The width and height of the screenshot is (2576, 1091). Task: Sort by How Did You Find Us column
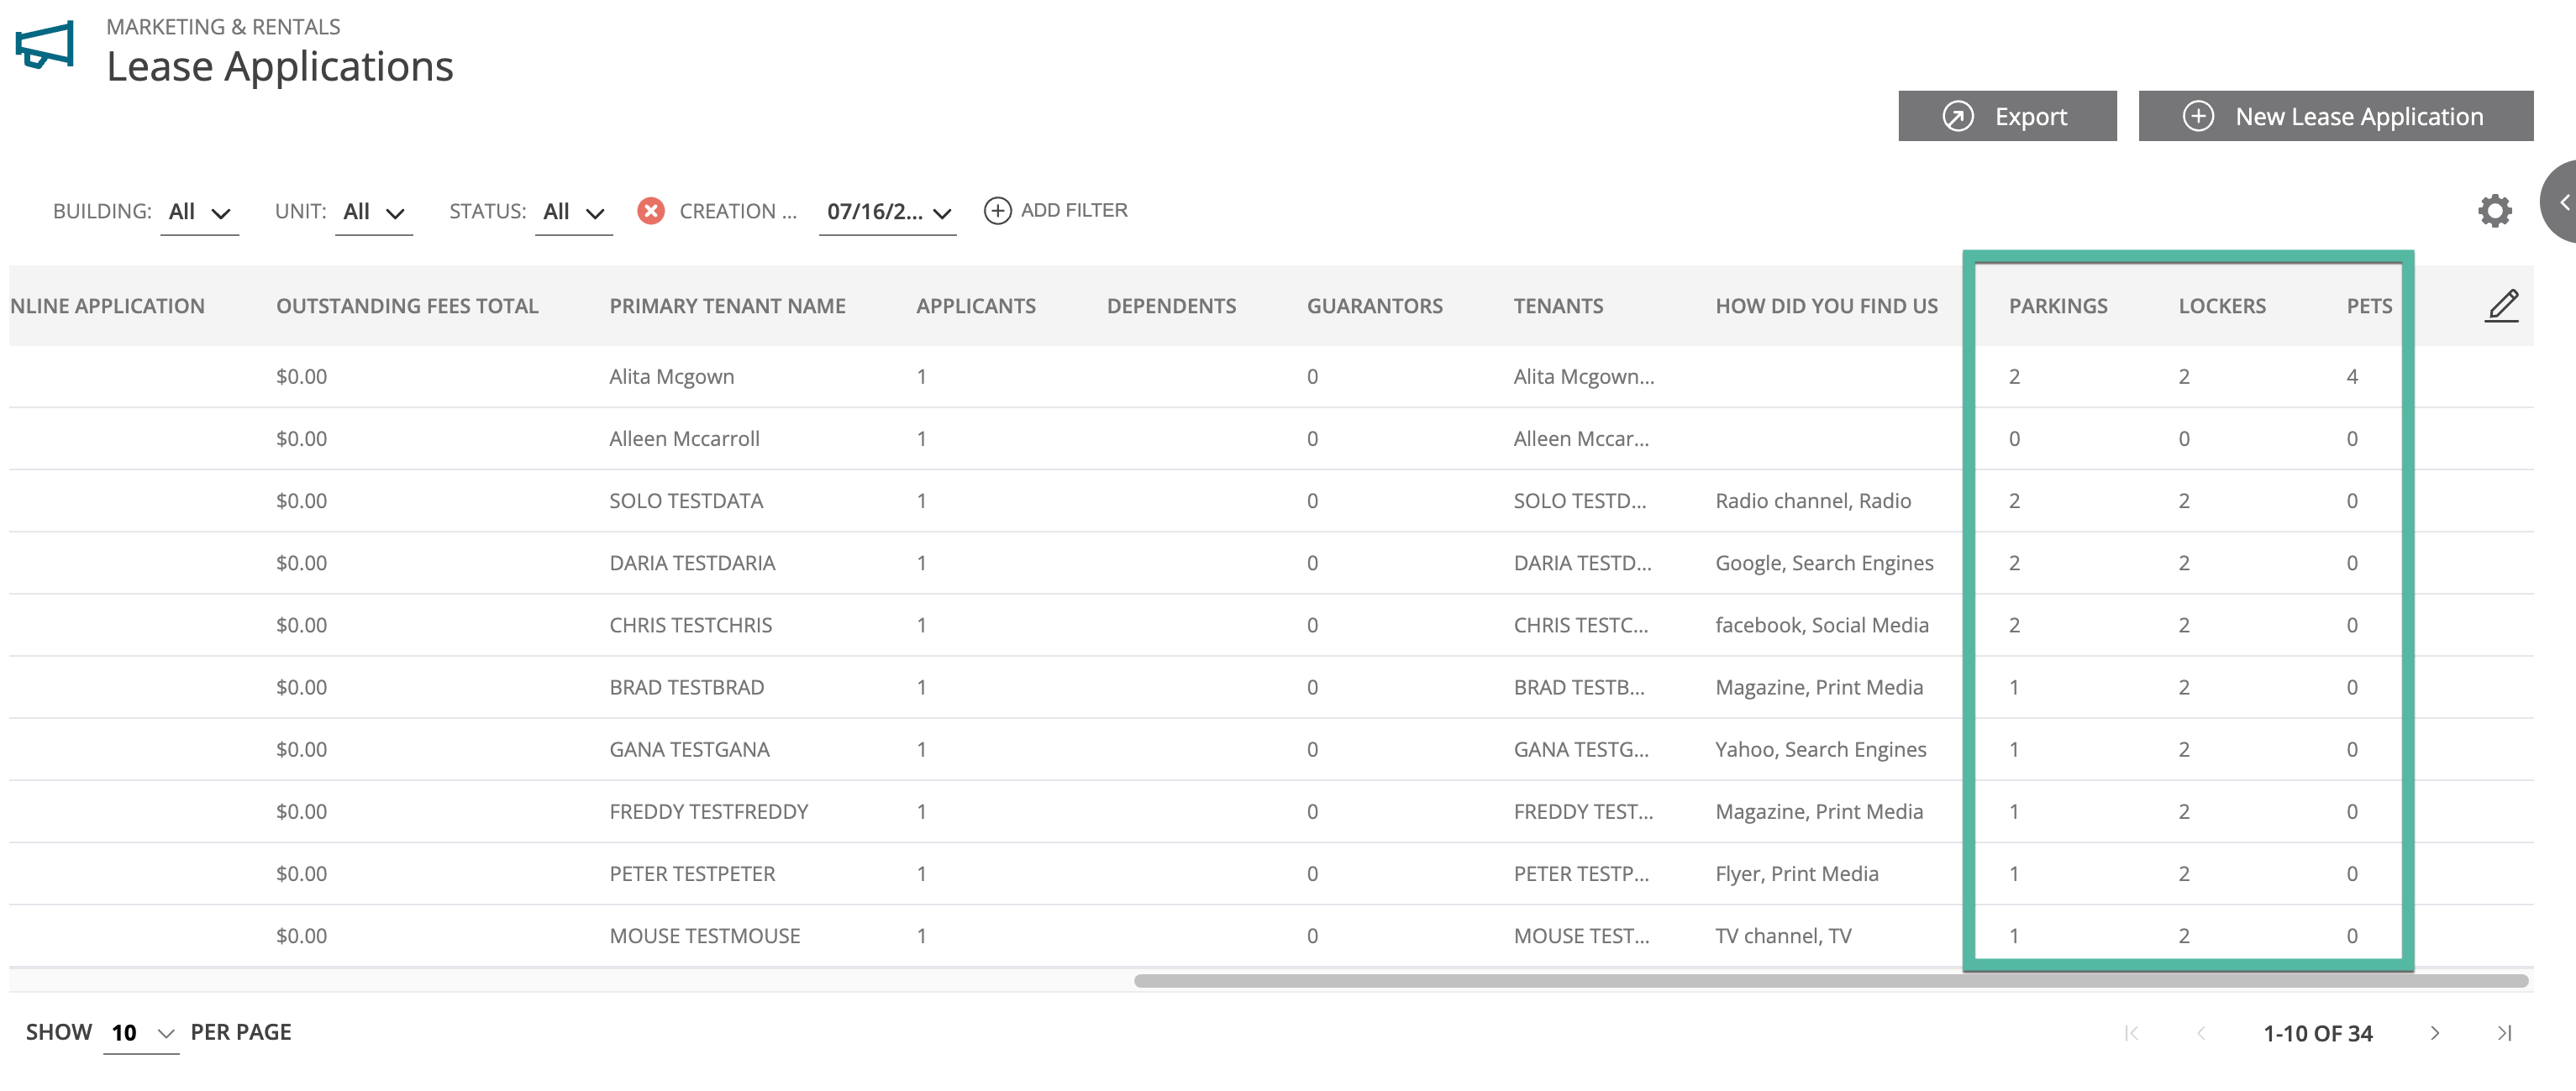1826,306
